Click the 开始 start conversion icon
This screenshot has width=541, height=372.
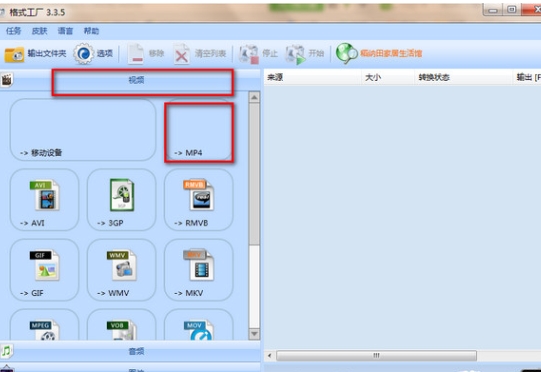[x=295, y=55]
